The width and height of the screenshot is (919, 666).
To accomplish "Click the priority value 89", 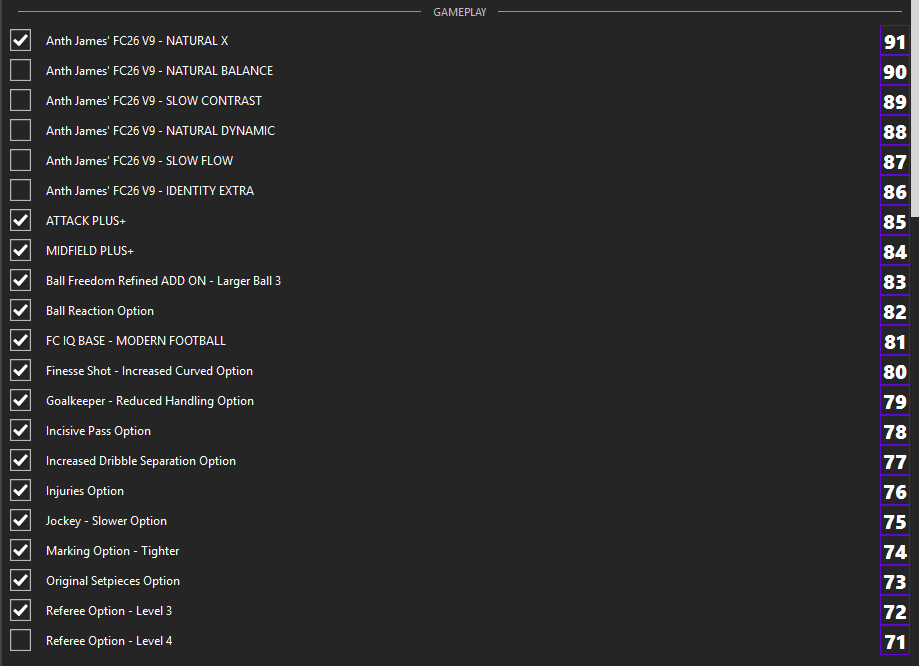I will (x=895, y=101).
